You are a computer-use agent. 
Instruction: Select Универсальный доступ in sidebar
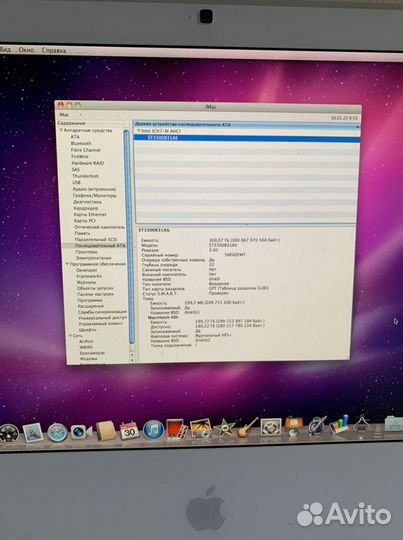pyautogui.click(x=102, y=318)
